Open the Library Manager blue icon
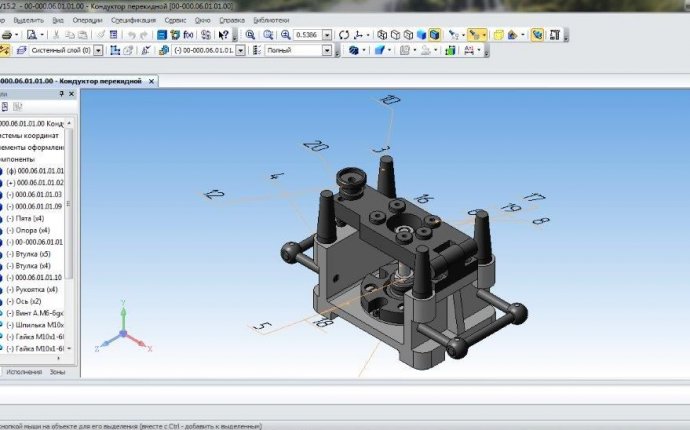Screen dimensions: 690x430 [x=162, y=35]
